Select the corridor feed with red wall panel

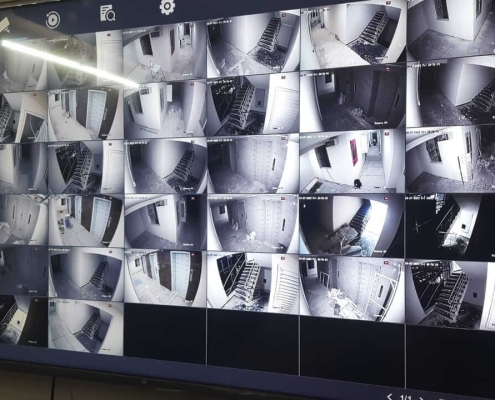coord(352,162)
